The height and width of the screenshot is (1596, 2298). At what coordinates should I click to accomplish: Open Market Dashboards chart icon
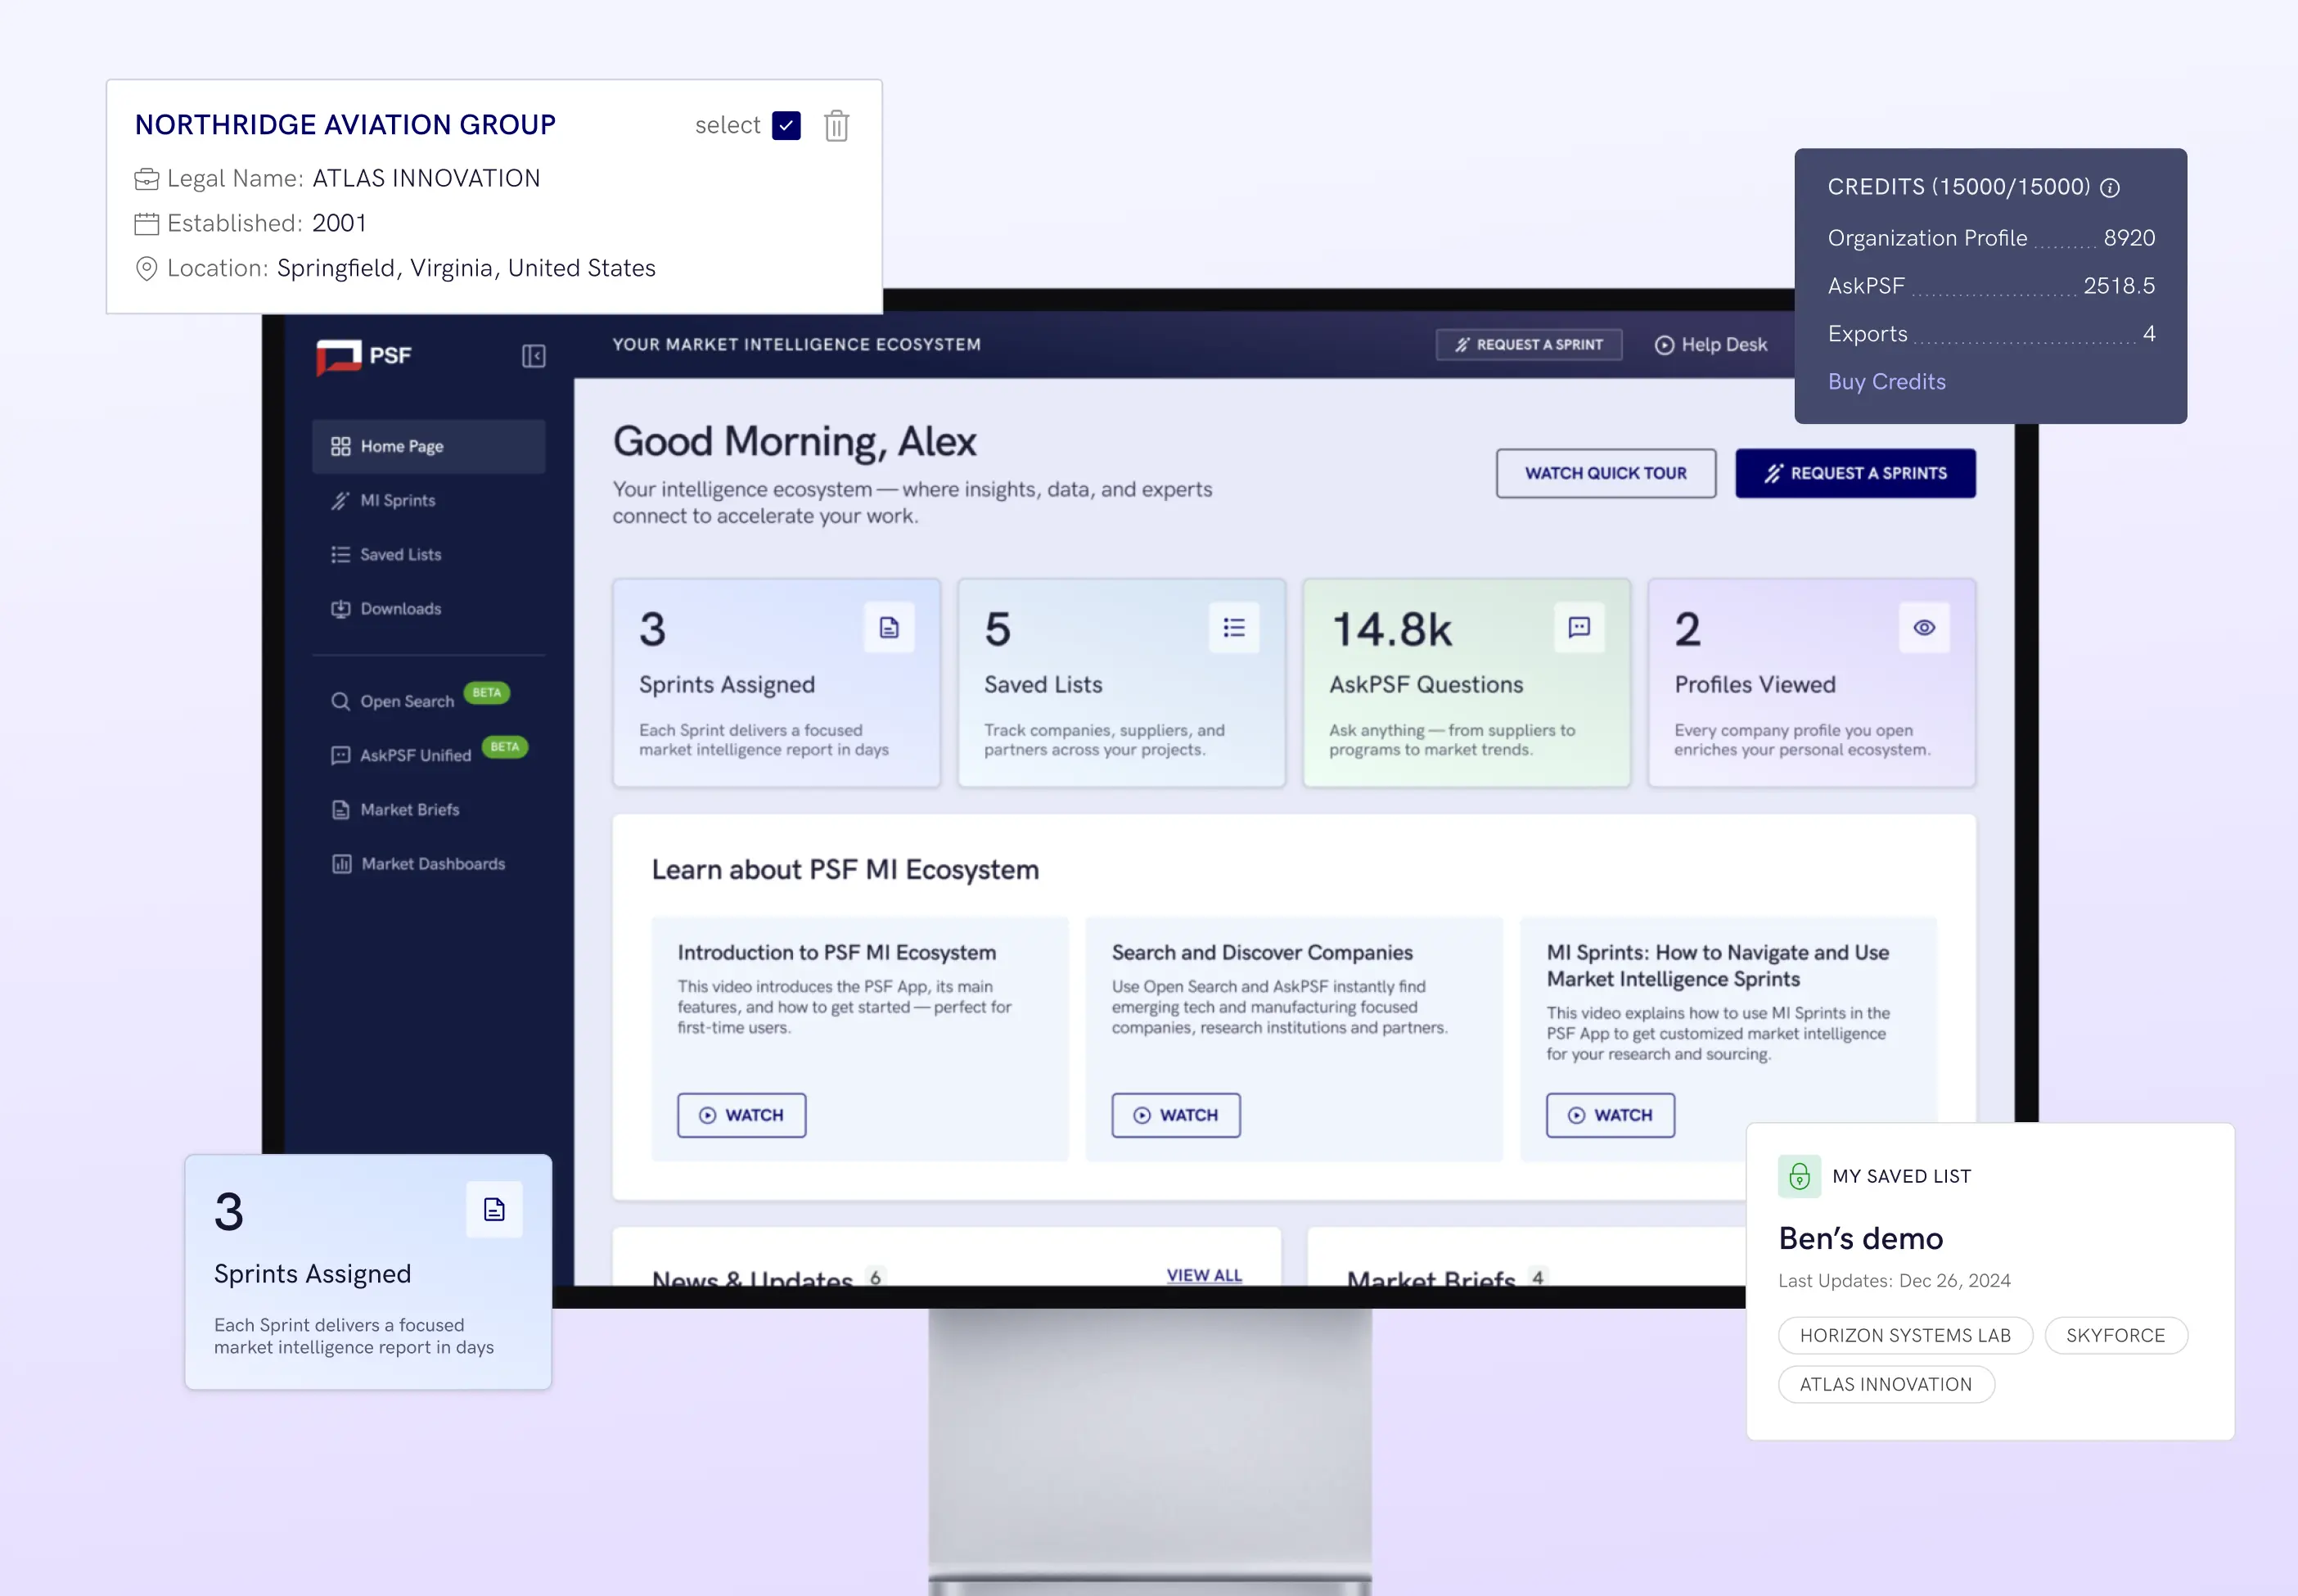pos(342,864)
